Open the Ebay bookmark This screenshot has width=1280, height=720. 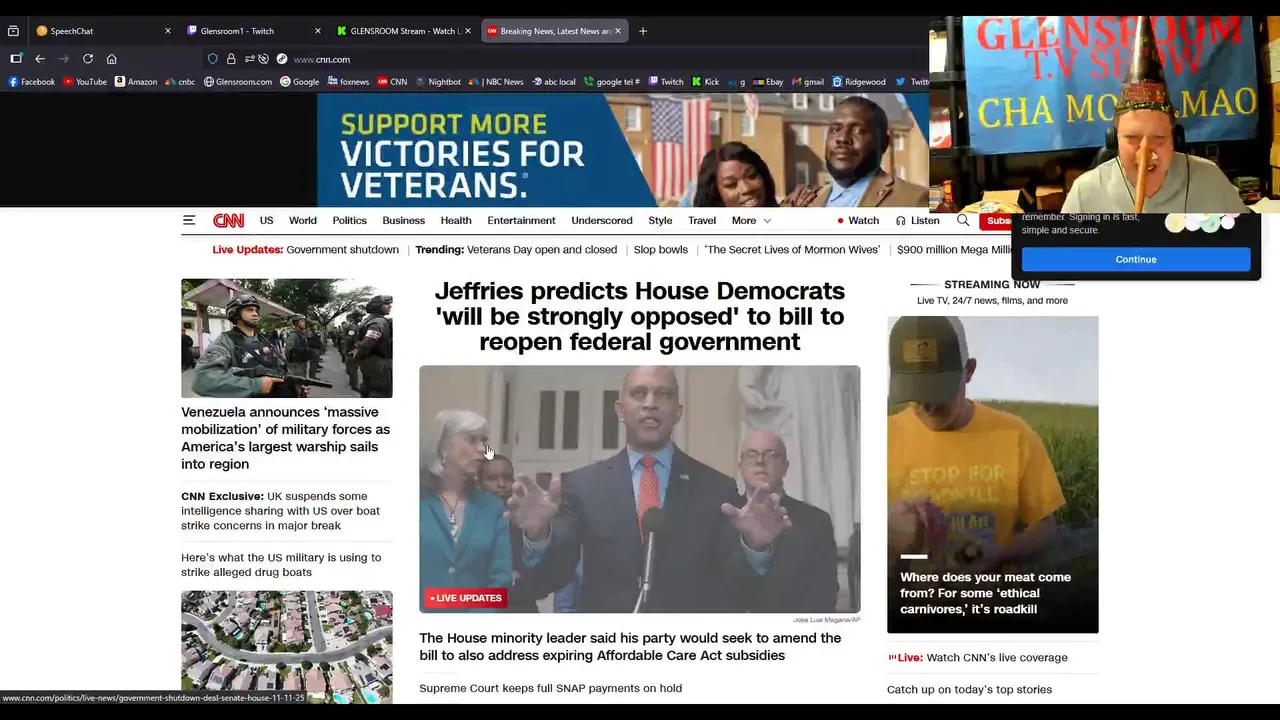pos(768,82)
